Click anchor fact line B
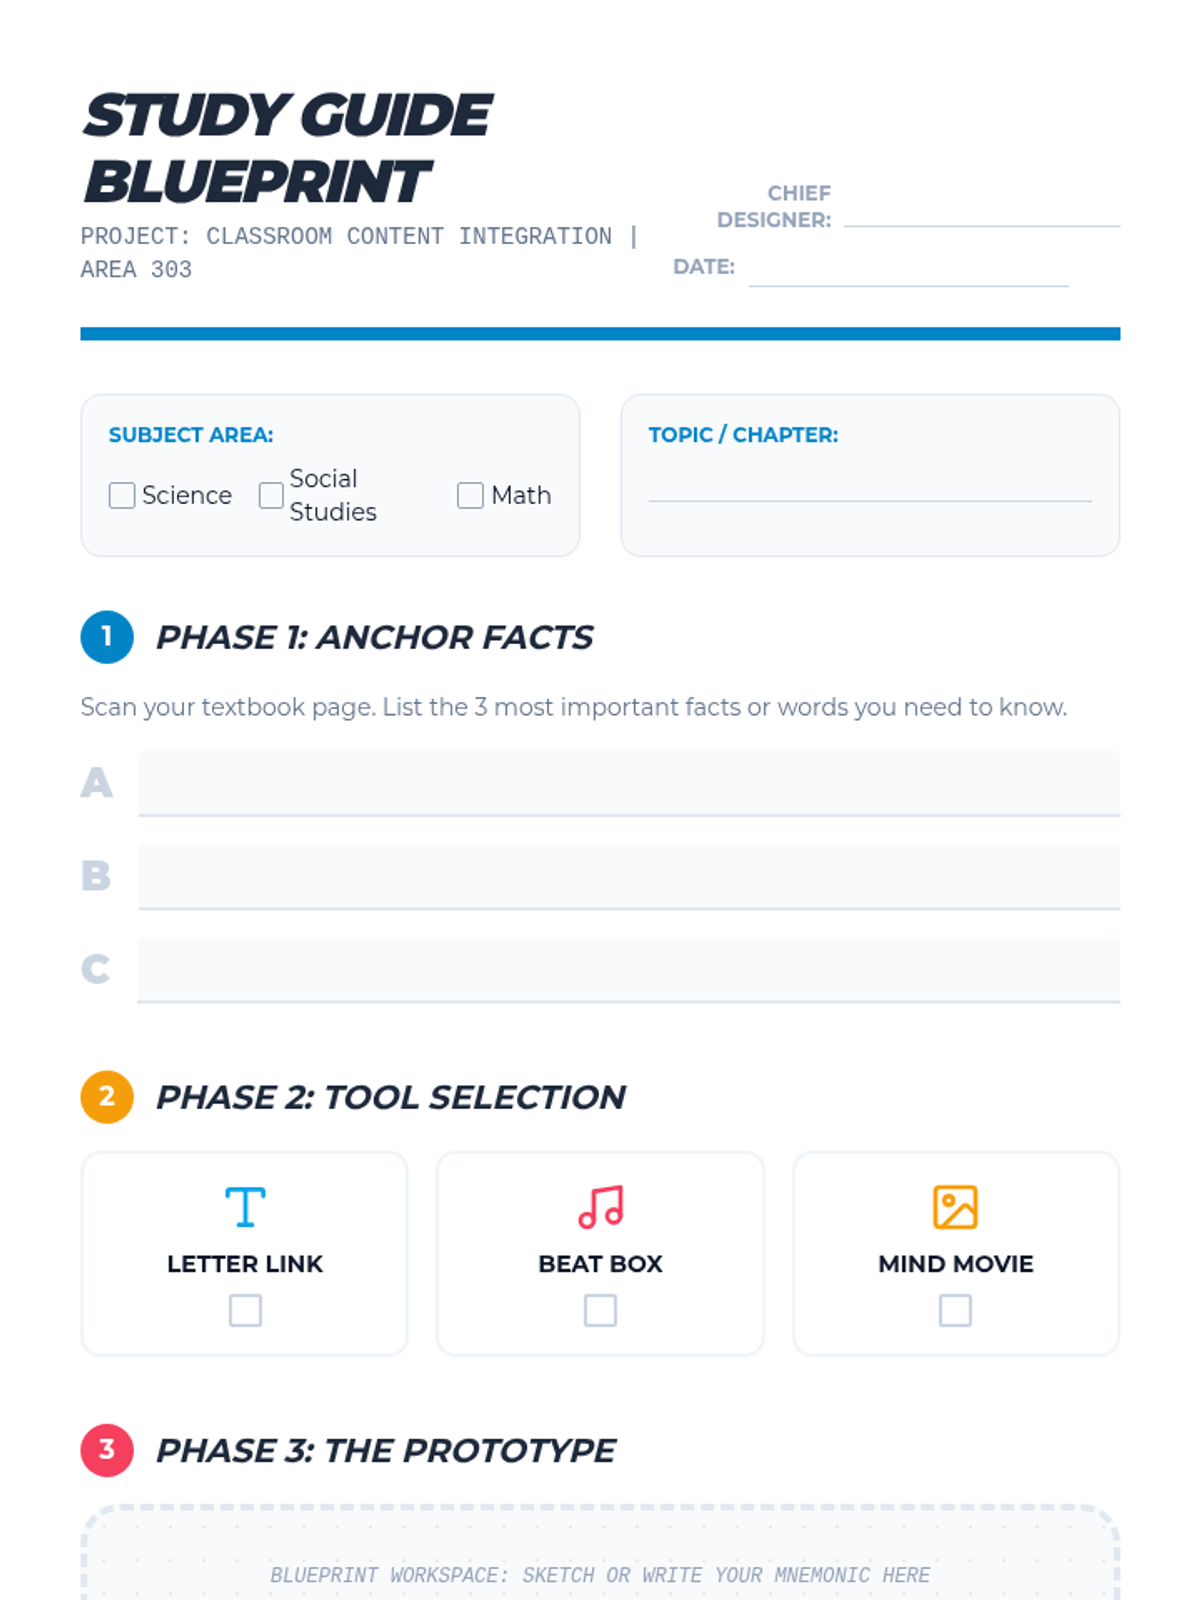Image resolution: width=1200 pixels, height=1600 pixels. click(x=629, y=877)
